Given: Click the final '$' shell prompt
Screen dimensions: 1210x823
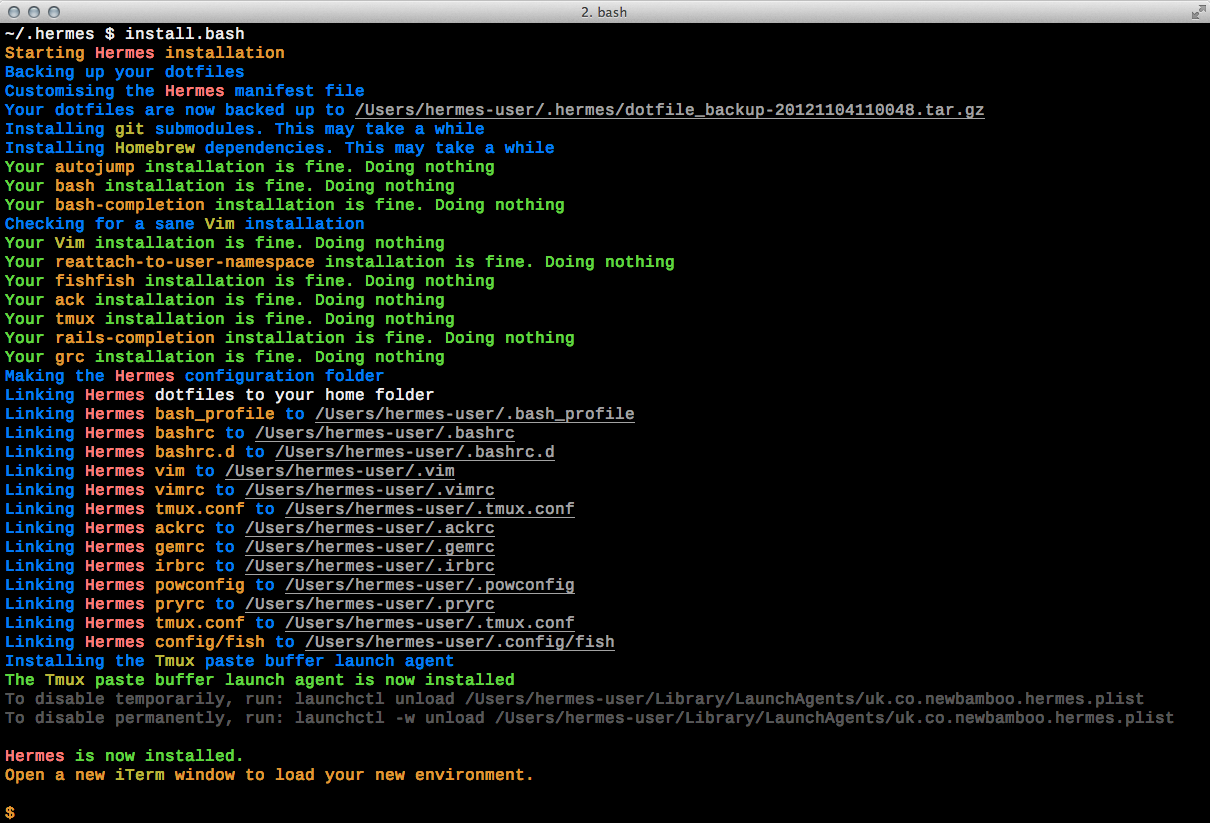Looking at the screenshot, I should tap(10, 813).
